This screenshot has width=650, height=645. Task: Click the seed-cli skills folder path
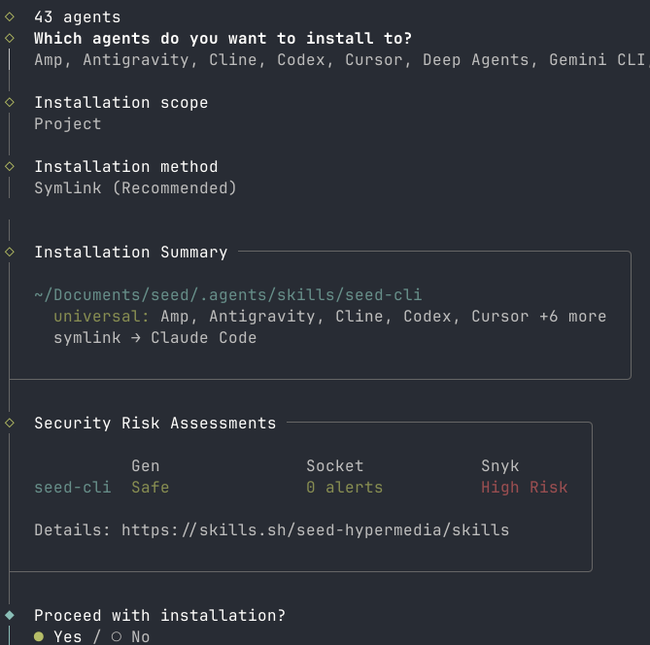(x=228, y=295)
